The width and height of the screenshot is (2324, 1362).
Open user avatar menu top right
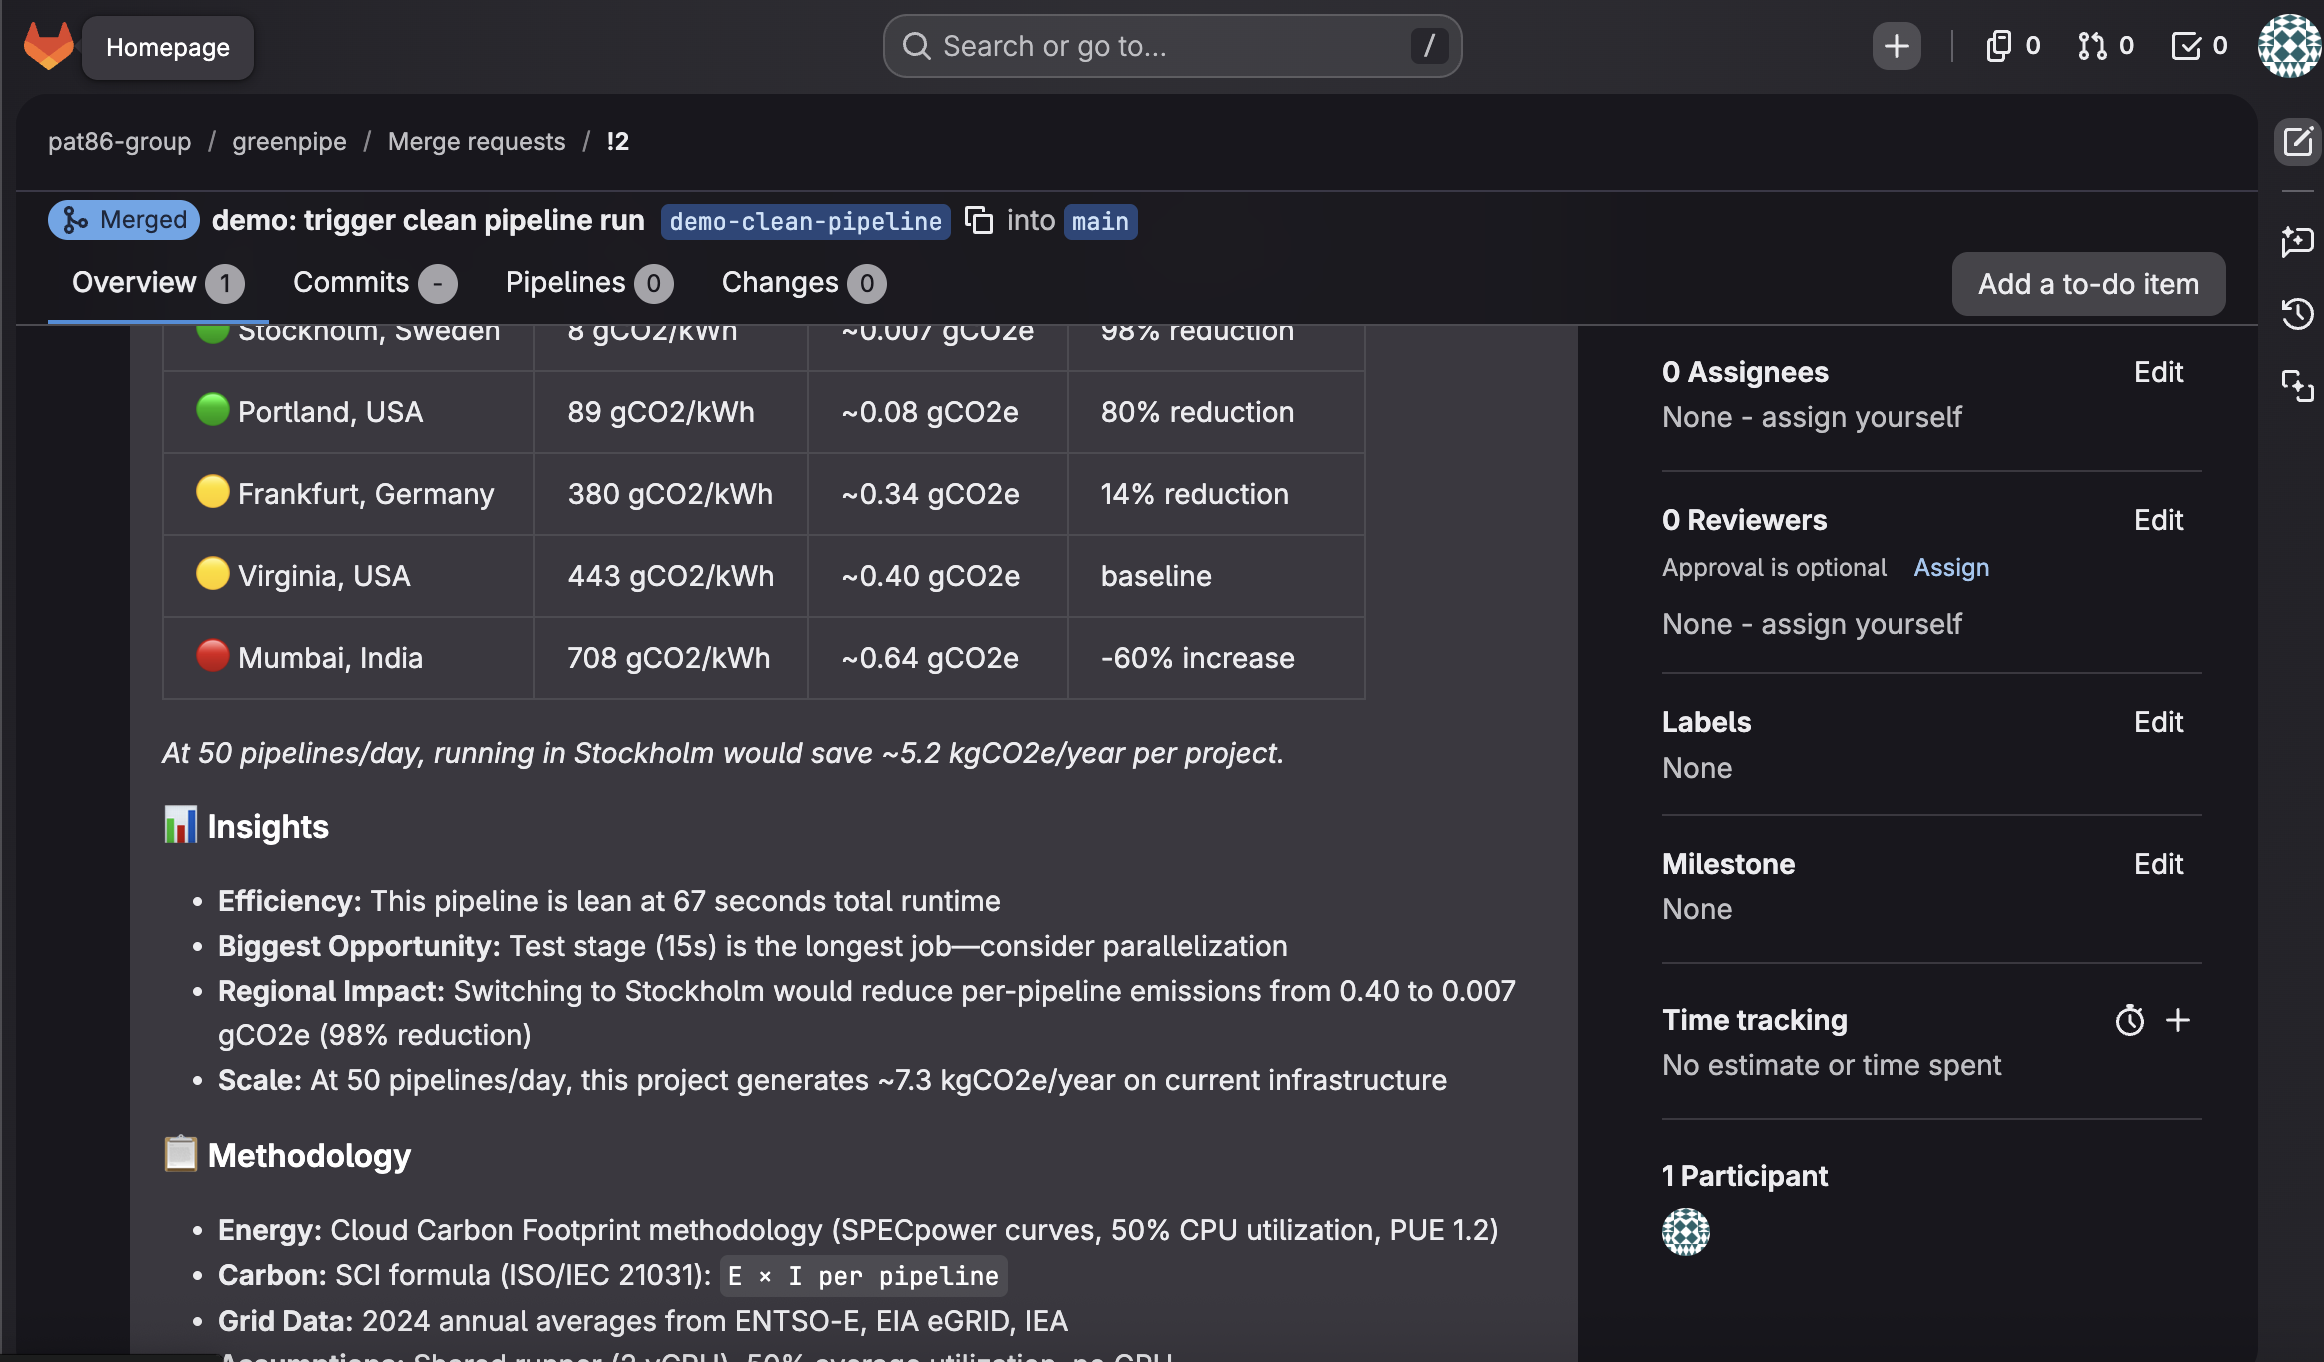click(x=2288, y=46)
